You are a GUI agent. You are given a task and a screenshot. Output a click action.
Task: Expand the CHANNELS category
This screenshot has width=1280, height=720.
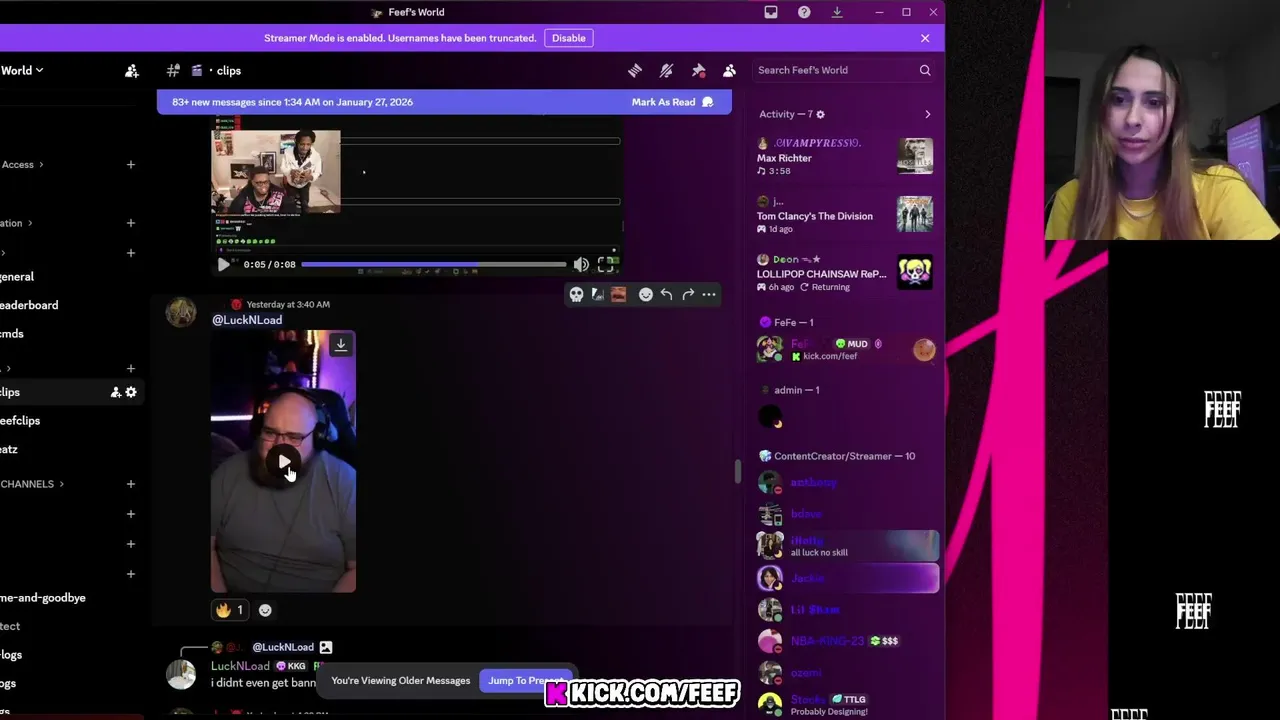(31, 484)
